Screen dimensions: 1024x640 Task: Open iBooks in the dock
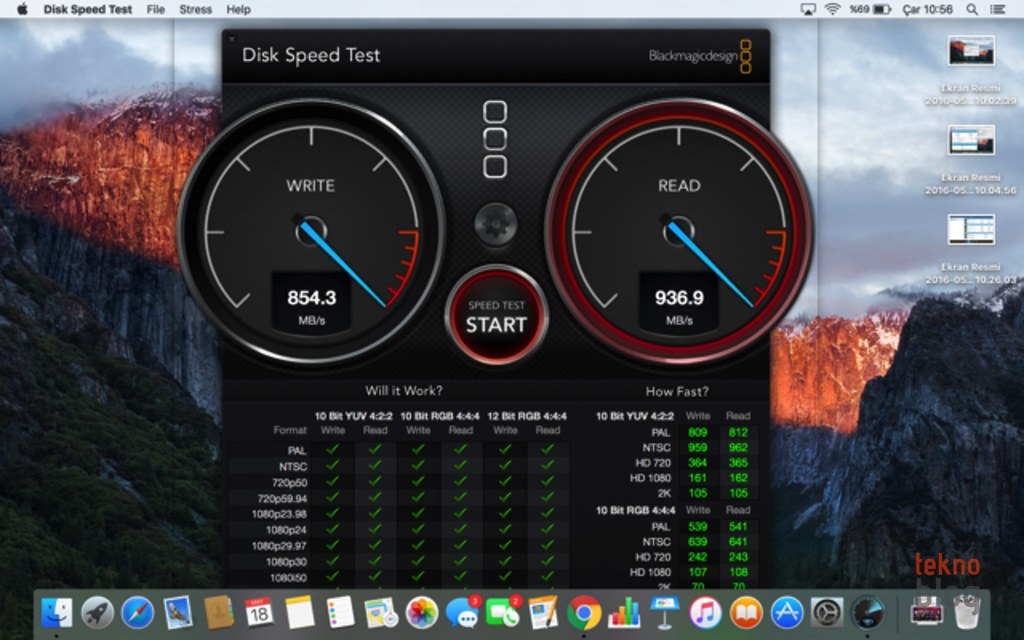(746, 613)
